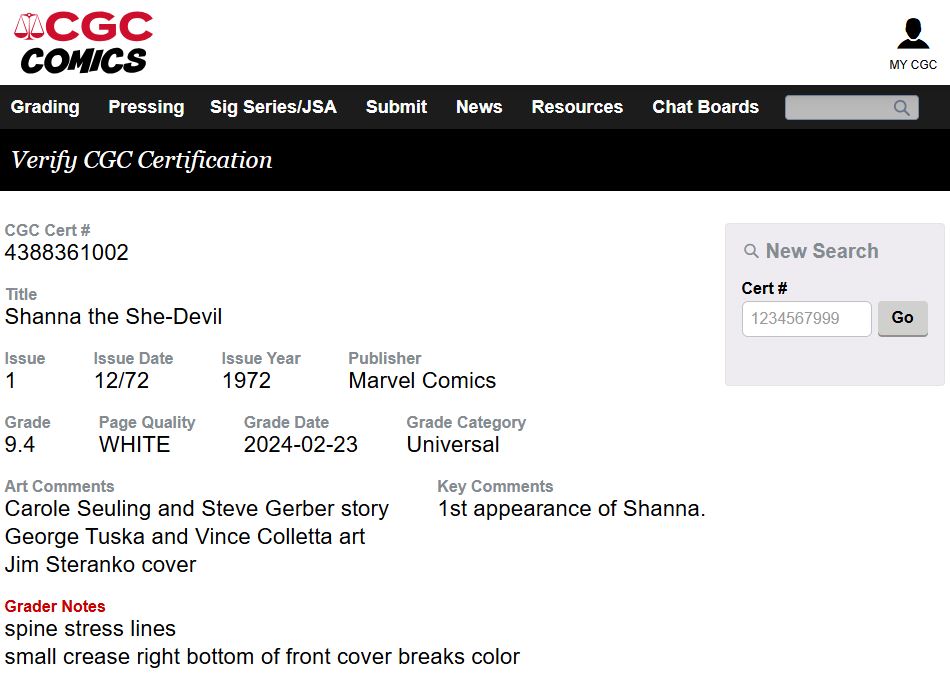Image resolution: width=950 pixels, height=675 pixels.
Task: Click the MY CGC text link
Action: tap(913, 65)
